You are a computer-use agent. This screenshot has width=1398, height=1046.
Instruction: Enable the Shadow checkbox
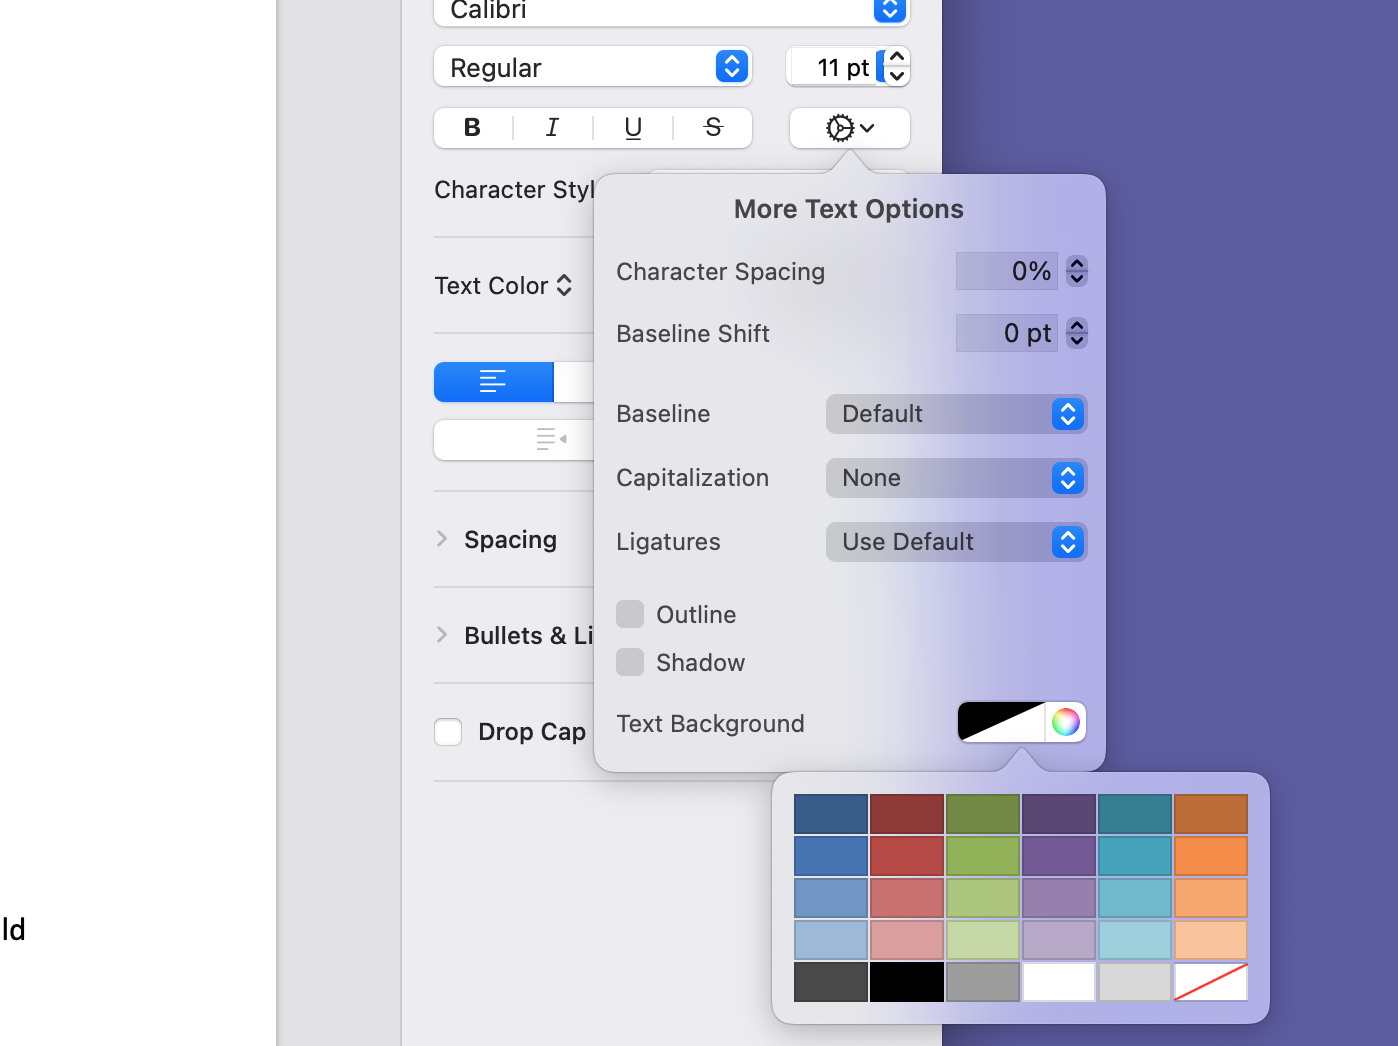(x=630, y=662)
